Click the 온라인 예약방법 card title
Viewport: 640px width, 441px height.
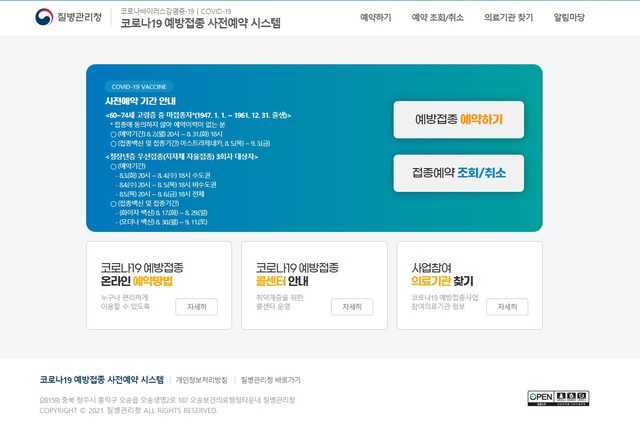[142, 274]
